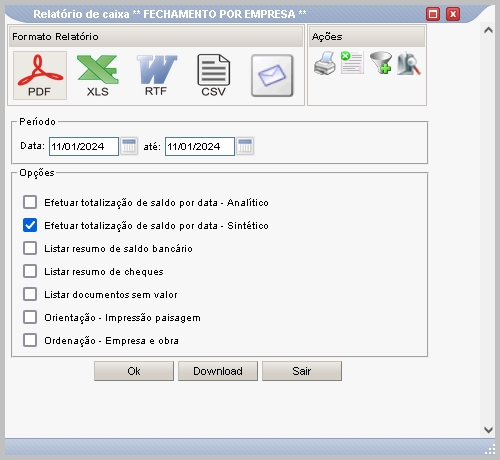The image size is (500, 460).
Task: Open calendar picker for start Data
Action: pyautogui.click(x=129, y=146)
